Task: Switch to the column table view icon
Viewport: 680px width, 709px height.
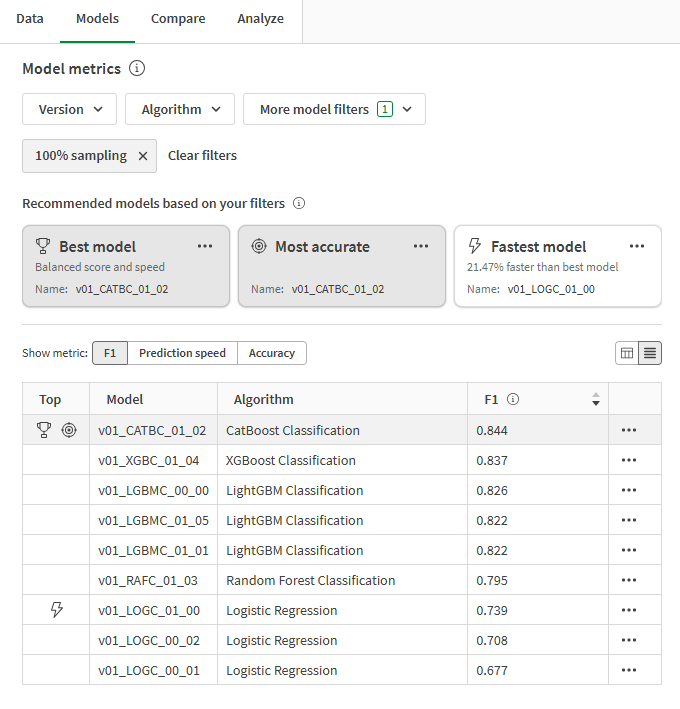Action: point(627,353)
